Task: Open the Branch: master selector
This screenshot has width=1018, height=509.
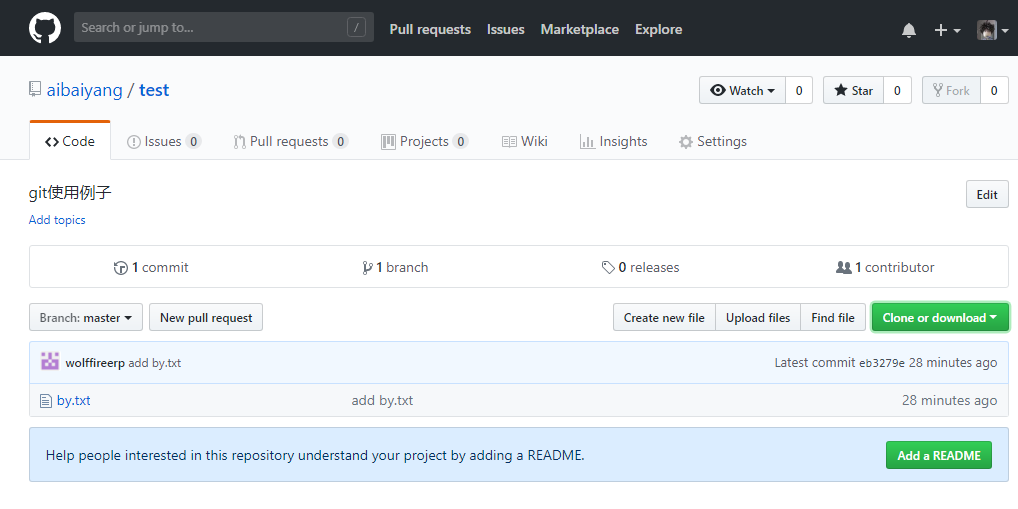Action: [86, 318]
